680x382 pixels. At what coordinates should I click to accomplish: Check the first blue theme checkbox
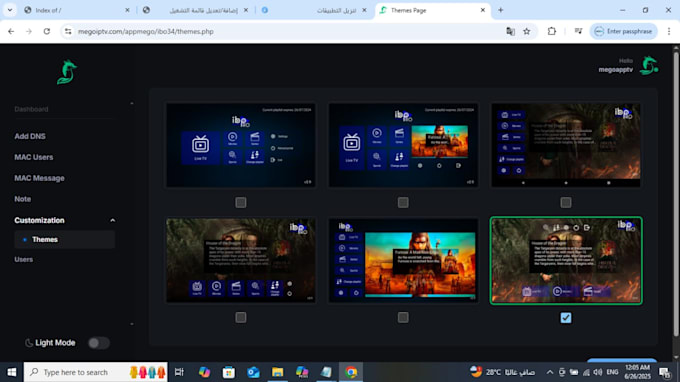241,202
